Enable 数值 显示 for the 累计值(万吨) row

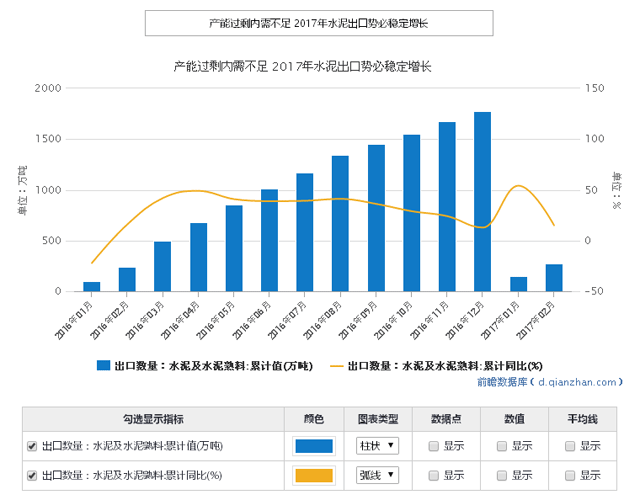[x=502, y=446]
